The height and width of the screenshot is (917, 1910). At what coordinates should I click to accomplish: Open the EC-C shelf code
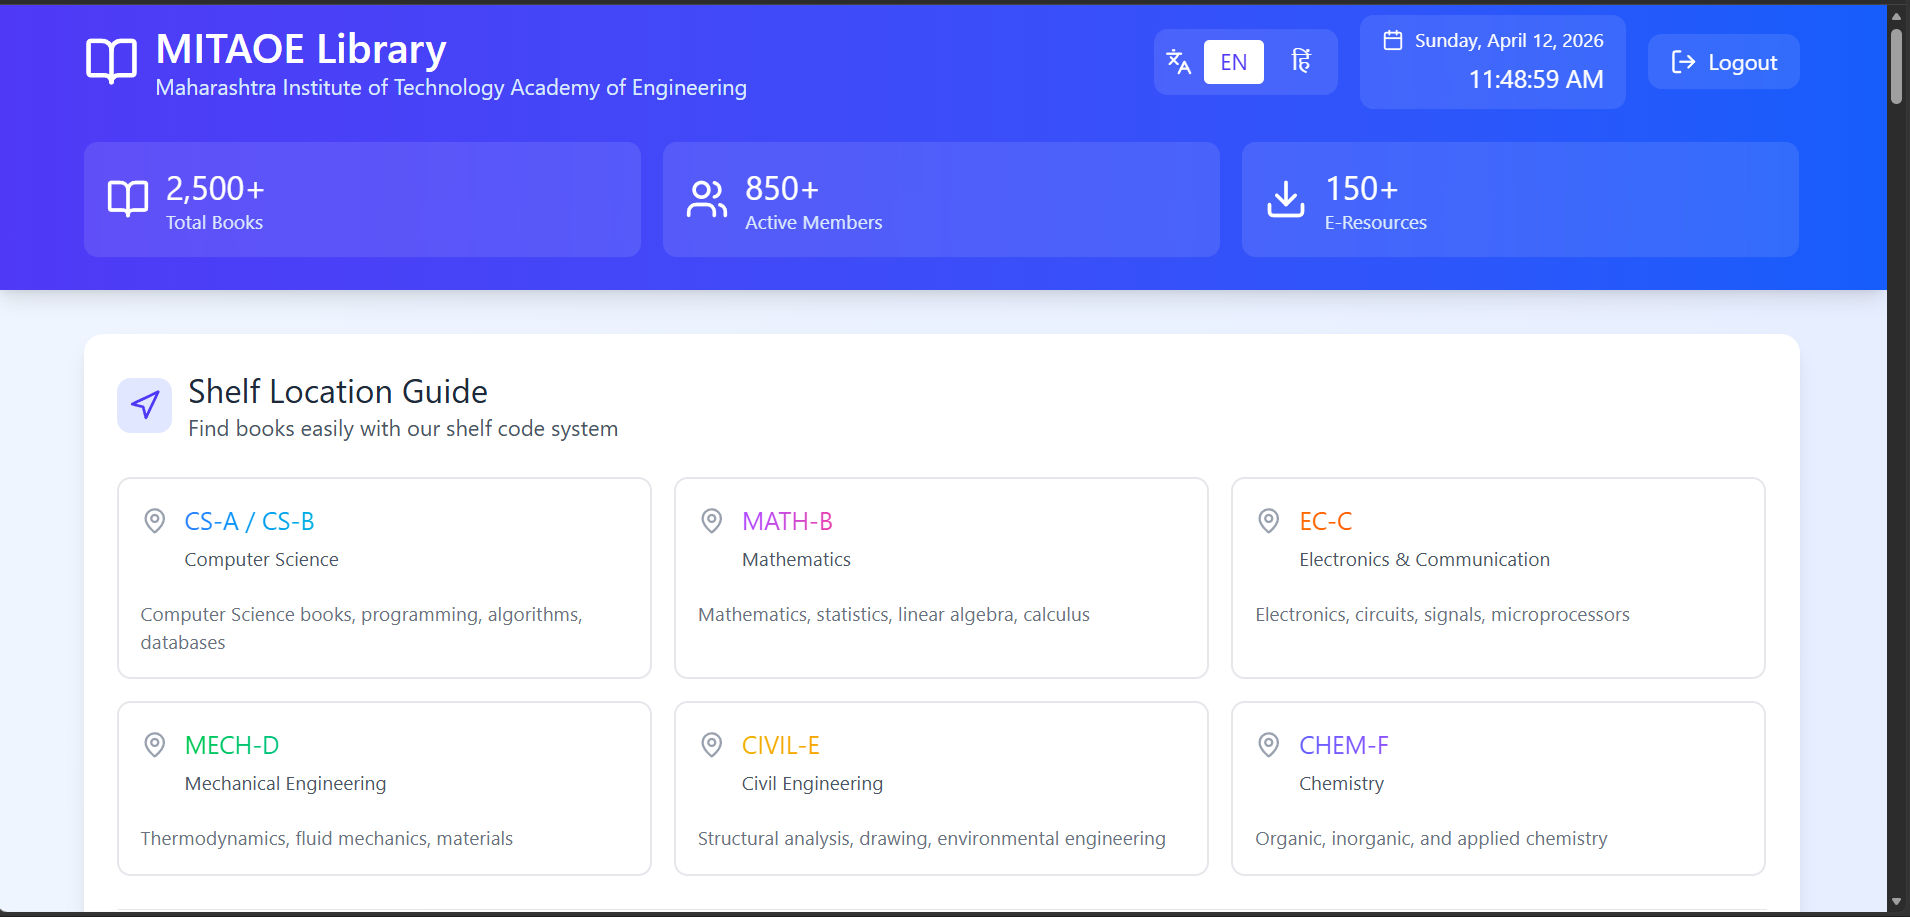coord(1325,521)
